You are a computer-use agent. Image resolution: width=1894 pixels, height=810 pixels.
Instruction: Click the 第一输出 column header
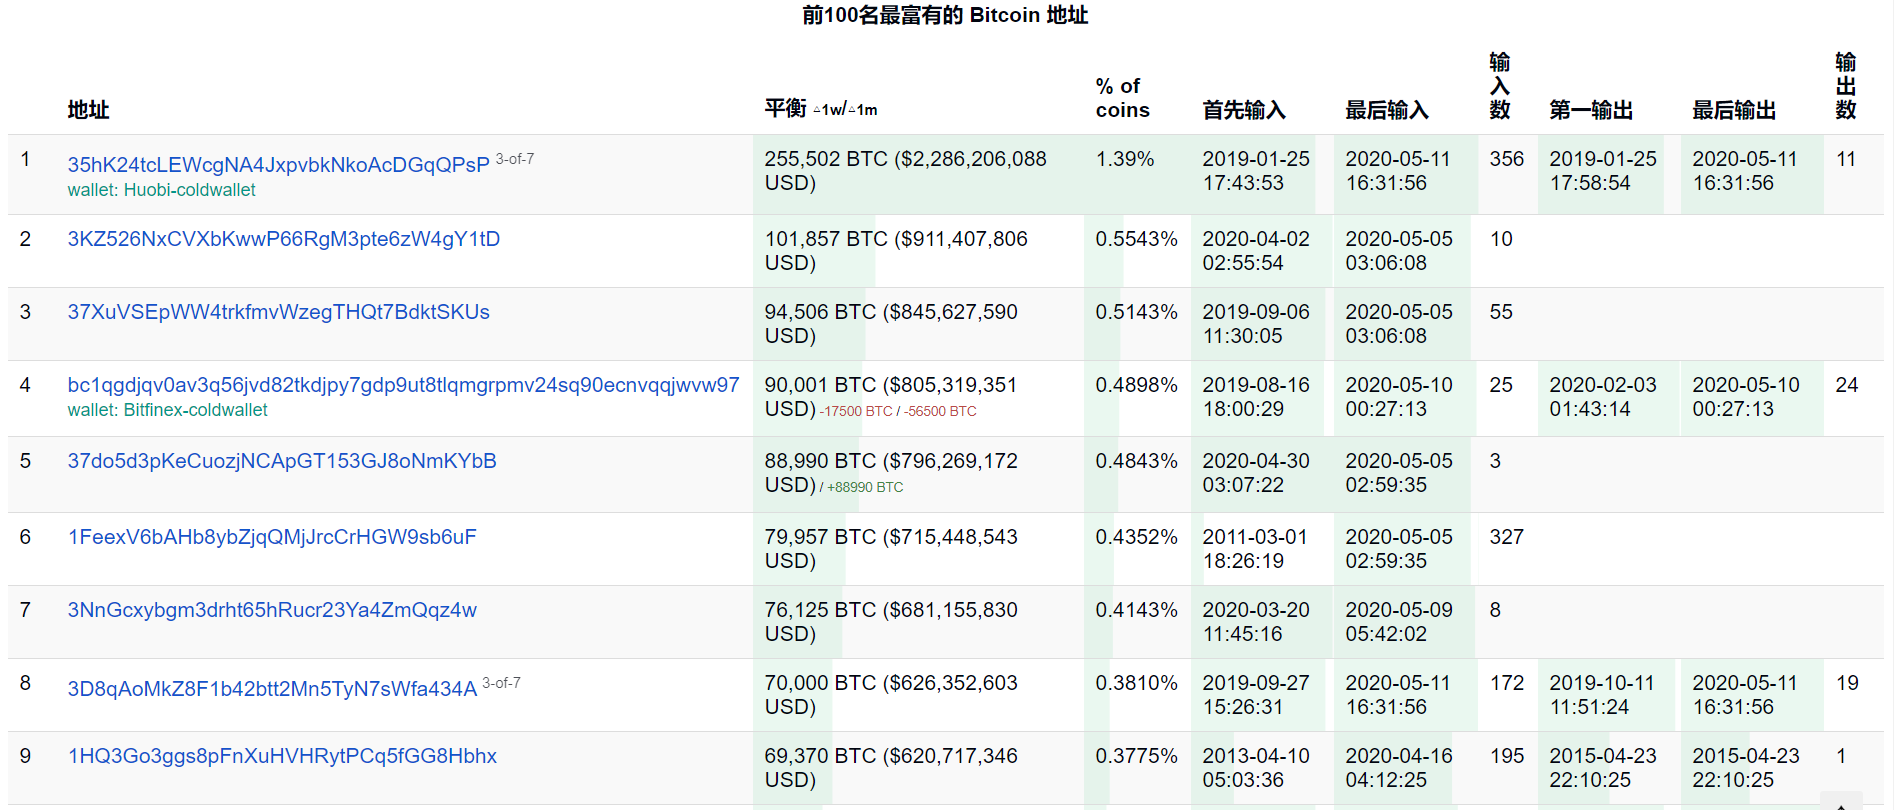(x=1590, y=110)
